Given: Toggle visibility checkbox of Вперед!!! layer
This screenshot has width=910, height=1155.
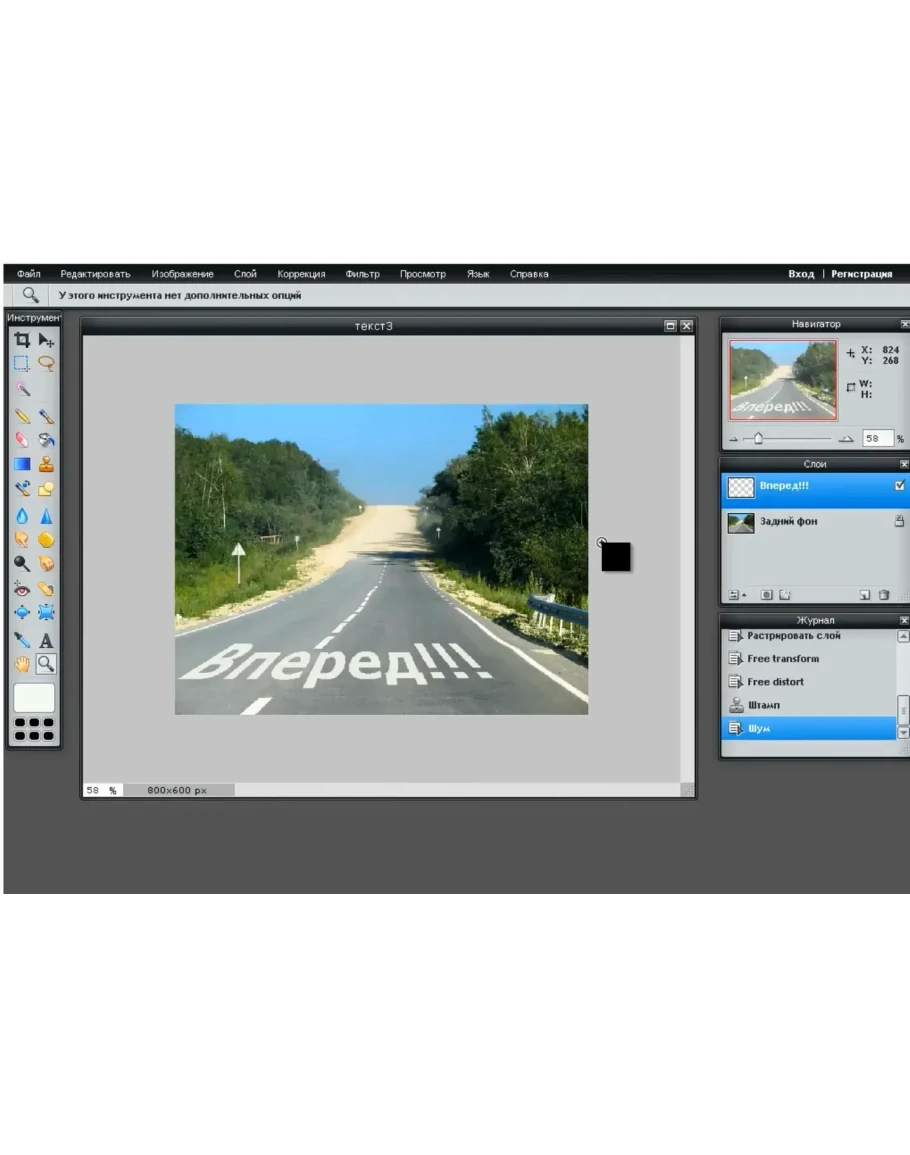Looking at the screenshot, I should click(x=898, y=486).
